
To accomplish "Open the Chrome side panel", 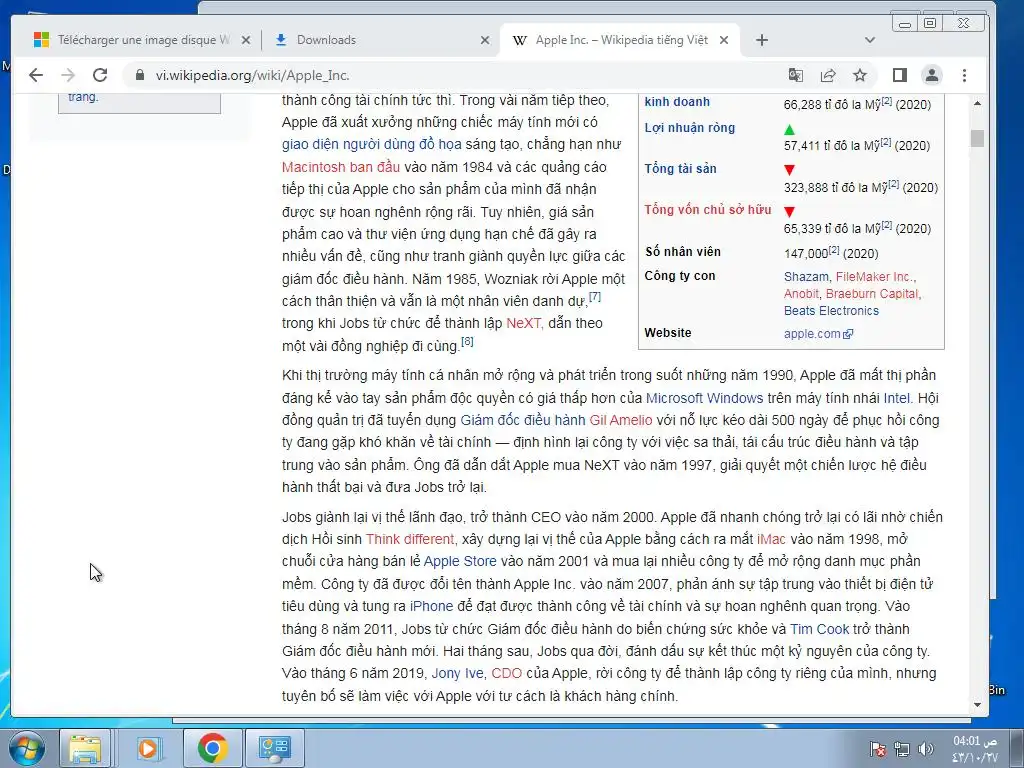I will [900, 76].
